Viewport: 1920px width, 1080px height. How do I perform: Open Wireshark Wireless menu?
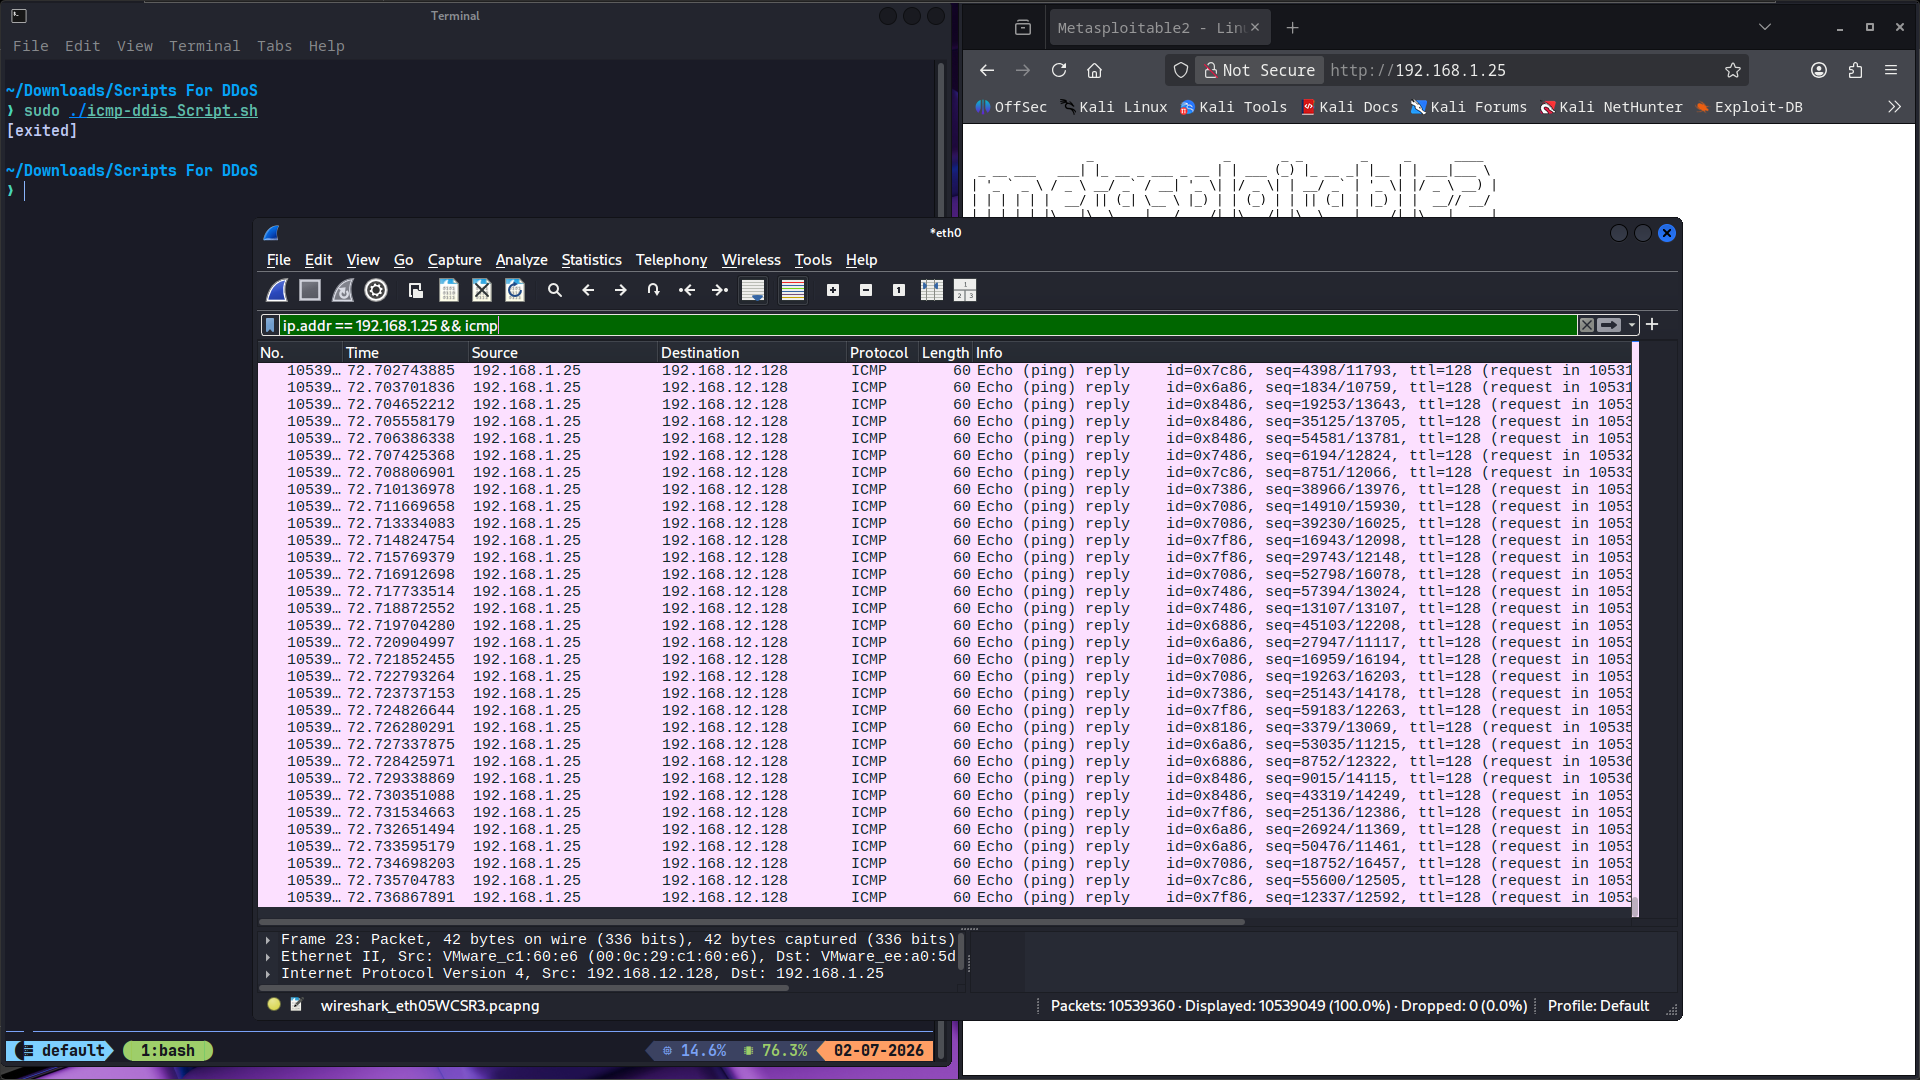pos(751,260)
